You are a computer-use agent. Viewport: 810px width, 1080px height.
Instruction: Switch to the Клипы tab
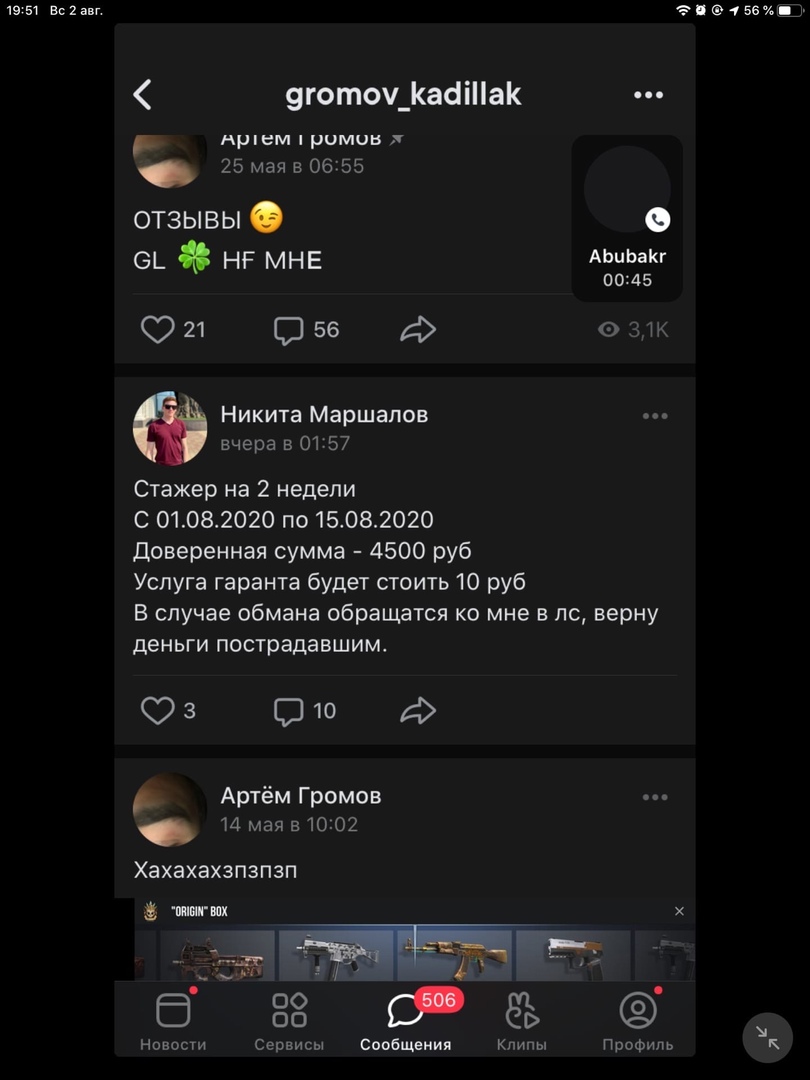(521, 1020)
